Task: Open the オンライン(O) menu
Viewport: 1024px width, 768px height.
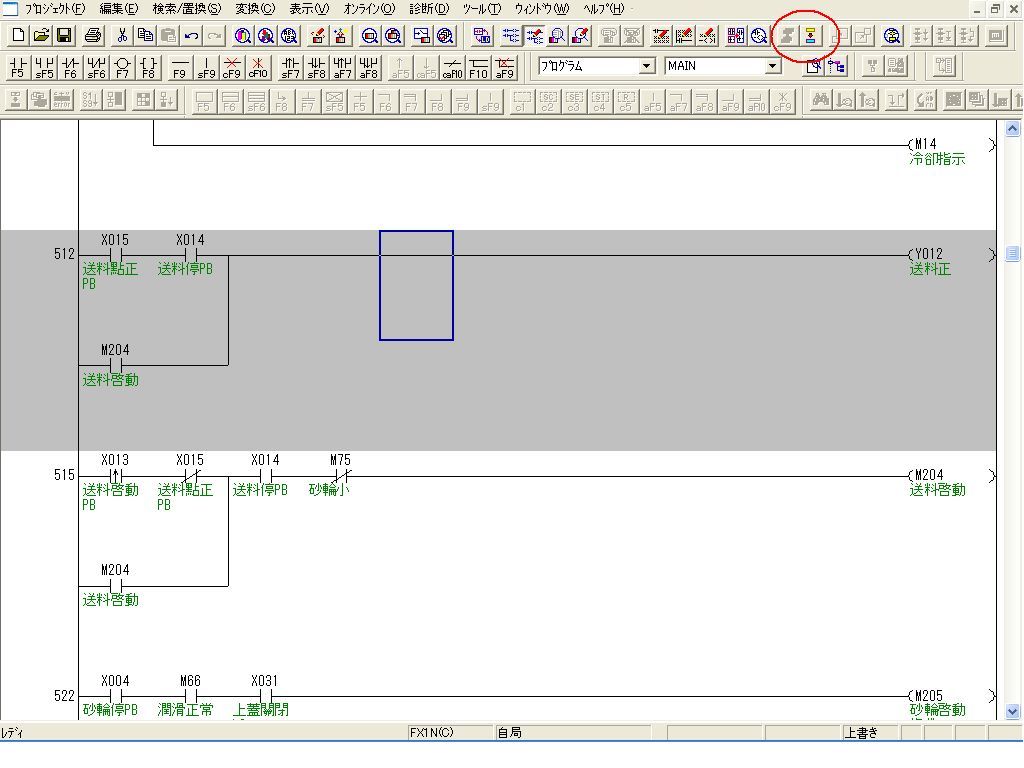Action: point(369,9)
